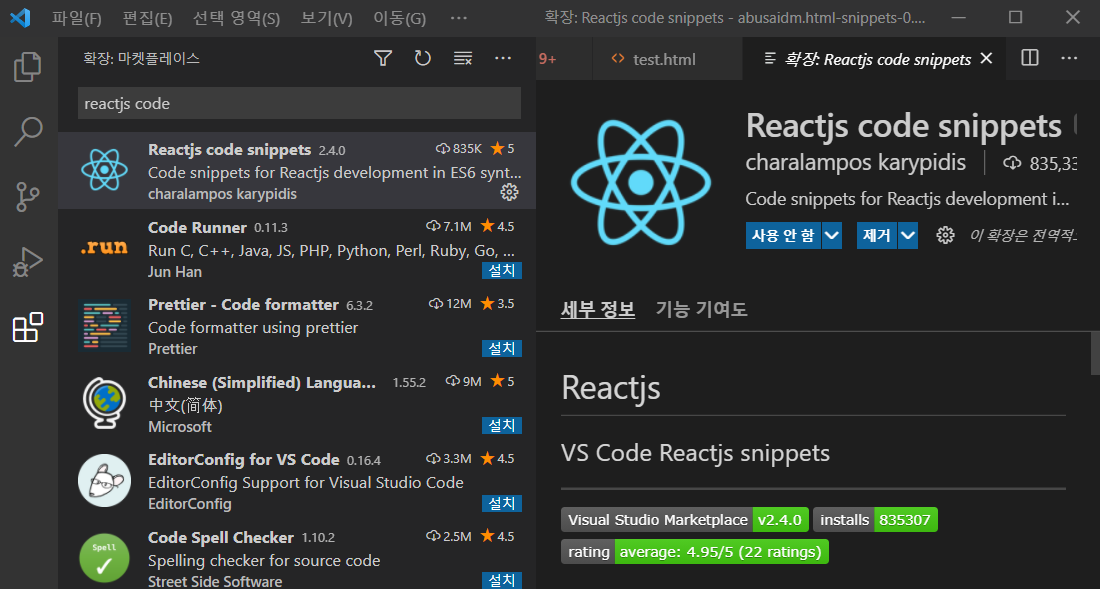Click the installs 835307 badge
The image size is (1100, 589).
(x=876, y=520)
